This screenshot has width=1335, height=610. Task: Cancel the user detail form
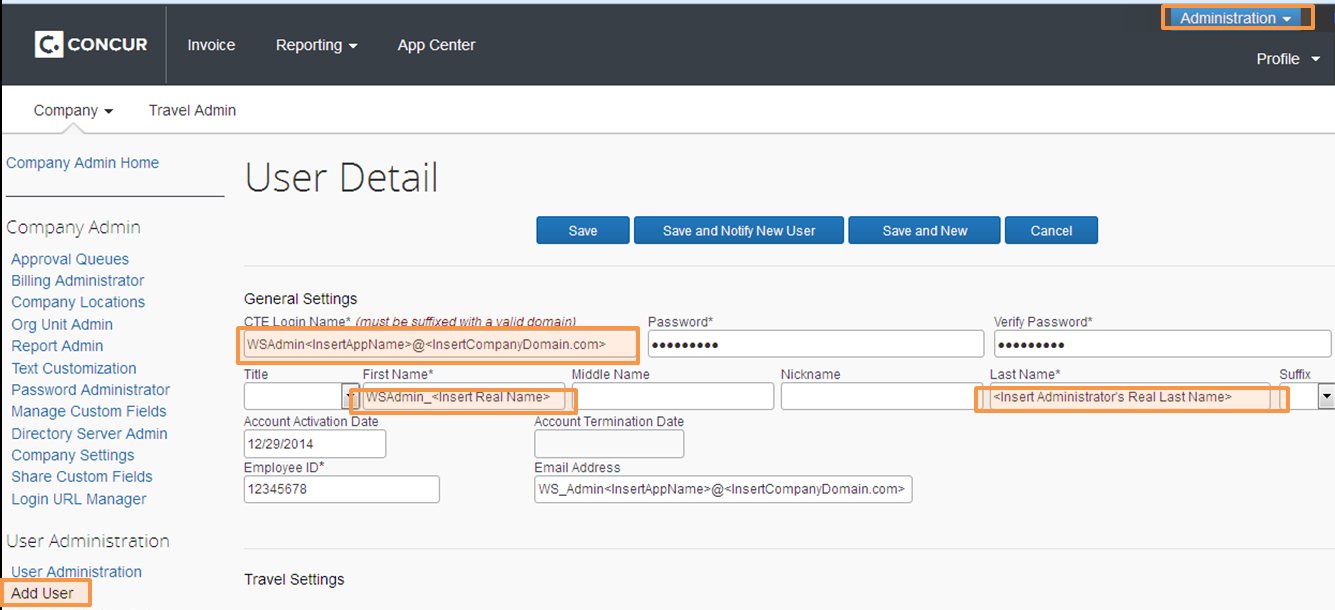coord(1051,230)
